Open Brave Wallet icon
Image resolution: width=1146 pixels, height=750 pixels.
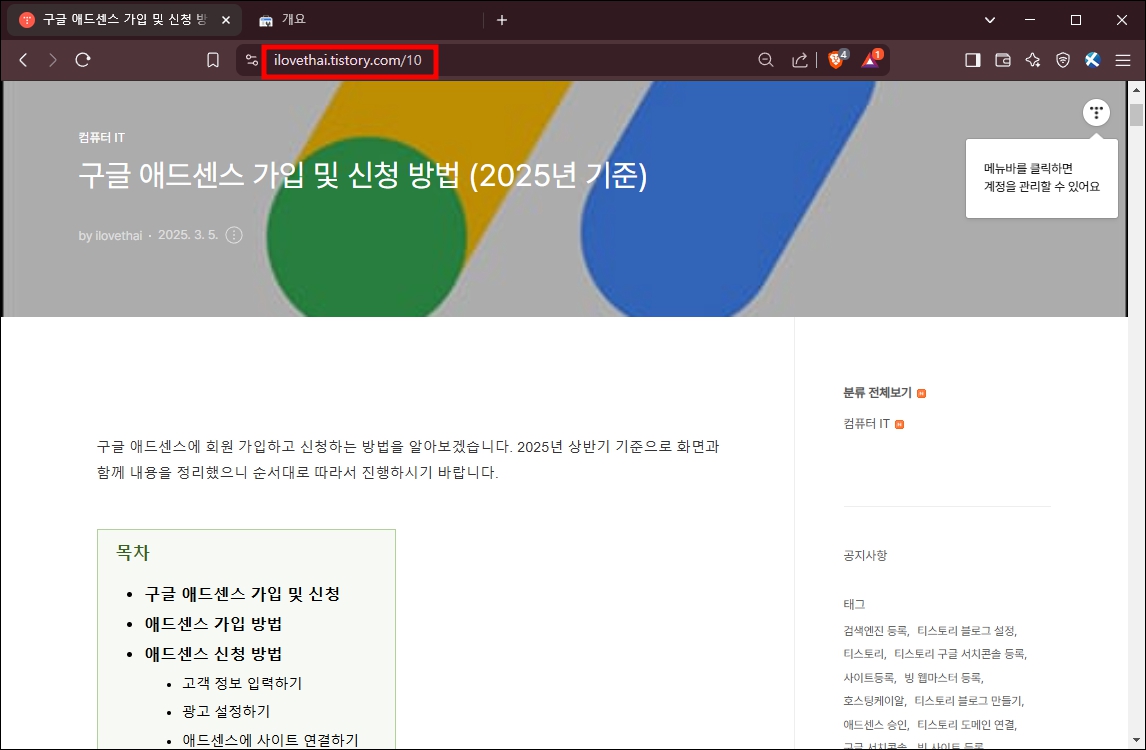pos(1003,60)
